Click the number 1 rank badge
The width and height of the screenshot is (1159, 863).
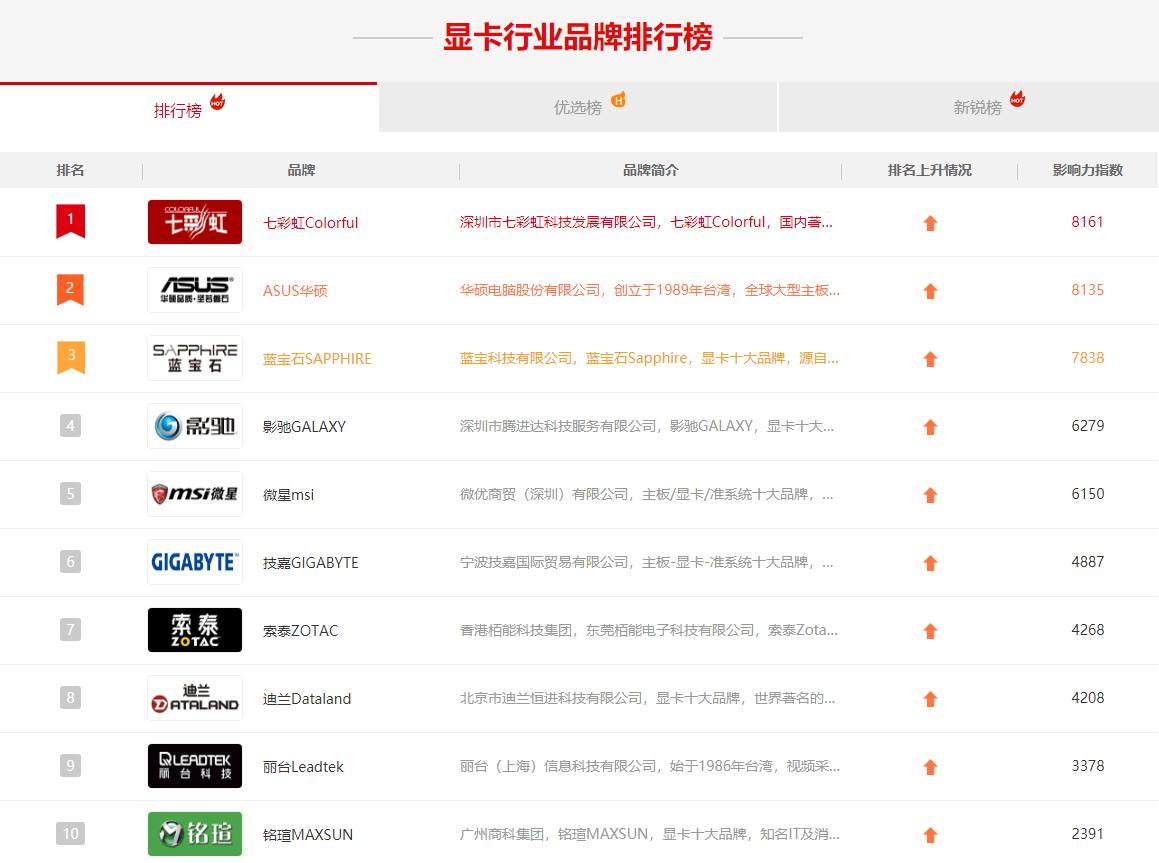69,217
